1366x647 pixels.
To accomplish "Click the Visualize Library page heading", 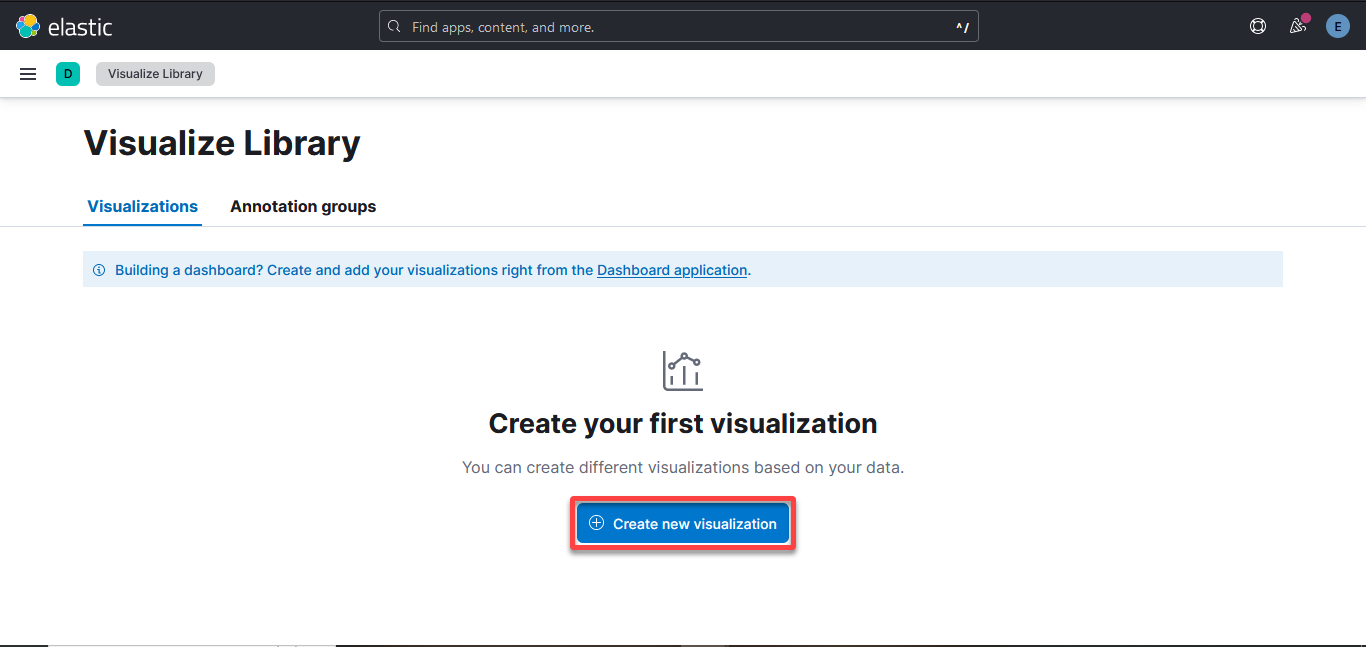I will tap(222, 143).
